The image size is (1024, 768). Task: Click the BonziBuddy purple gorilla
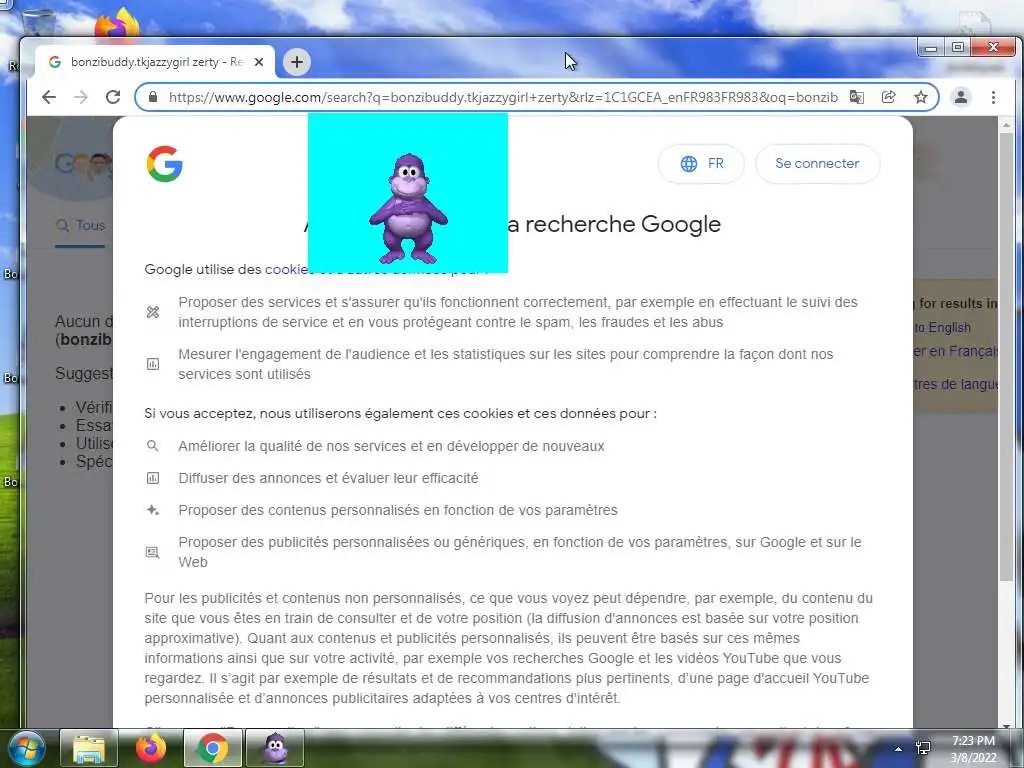pyautogui.click(x=408, y=208)
